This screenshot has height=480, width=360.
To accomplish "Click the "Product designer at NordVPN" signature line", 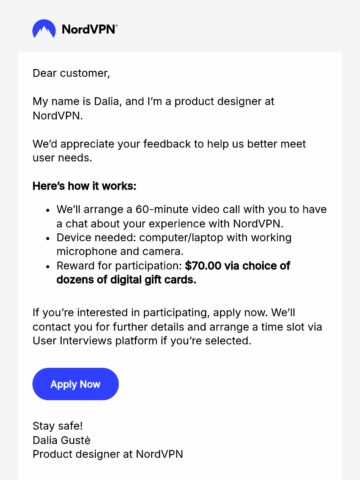I will tap(108, 454).
